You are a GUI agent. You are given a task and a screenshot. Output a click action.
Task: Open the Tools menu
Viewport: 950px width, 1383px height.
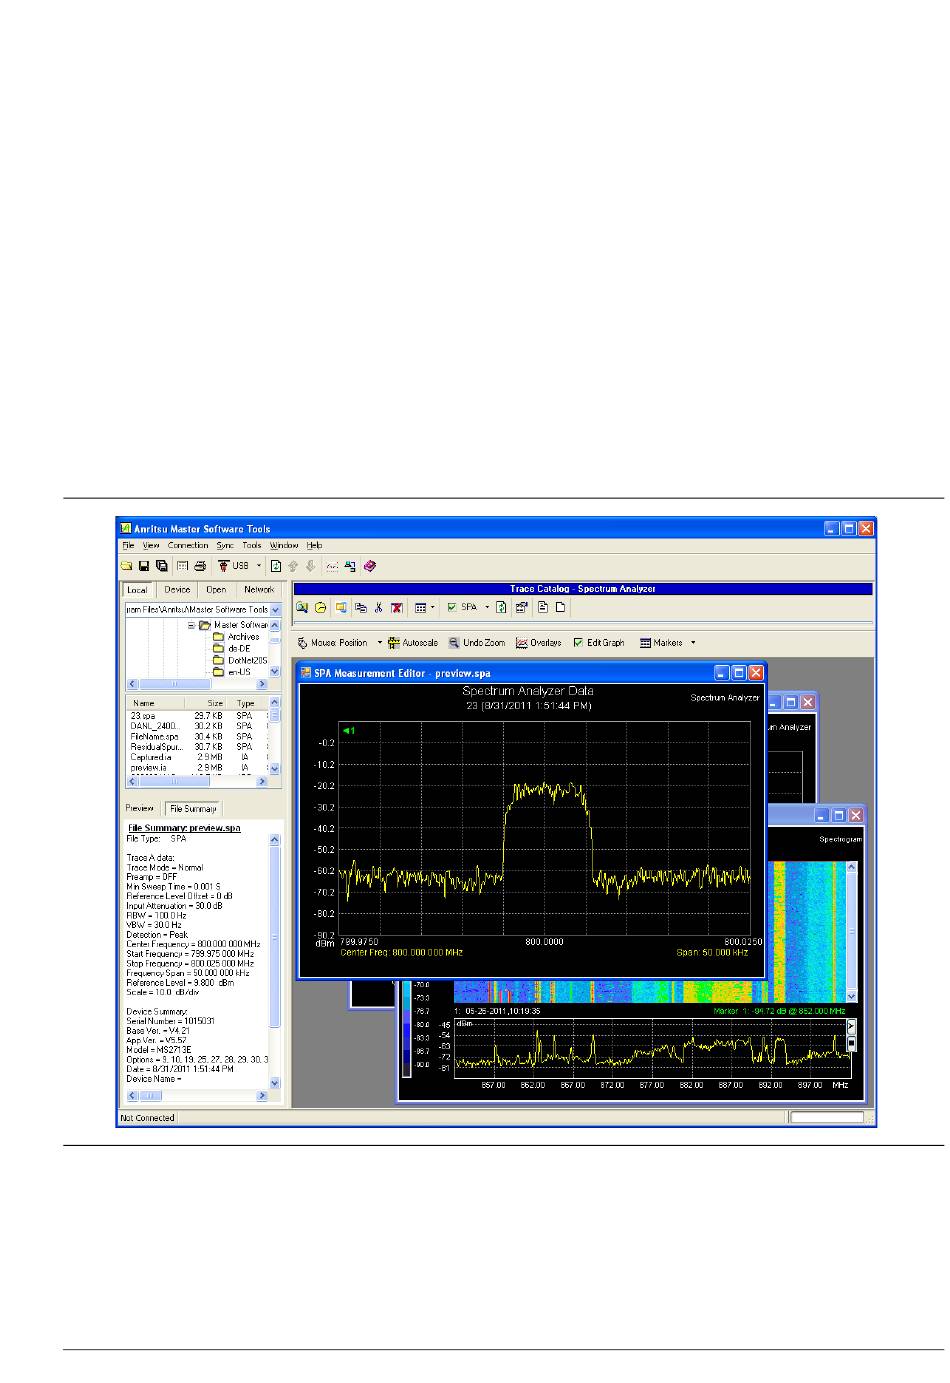click(252, 546)
